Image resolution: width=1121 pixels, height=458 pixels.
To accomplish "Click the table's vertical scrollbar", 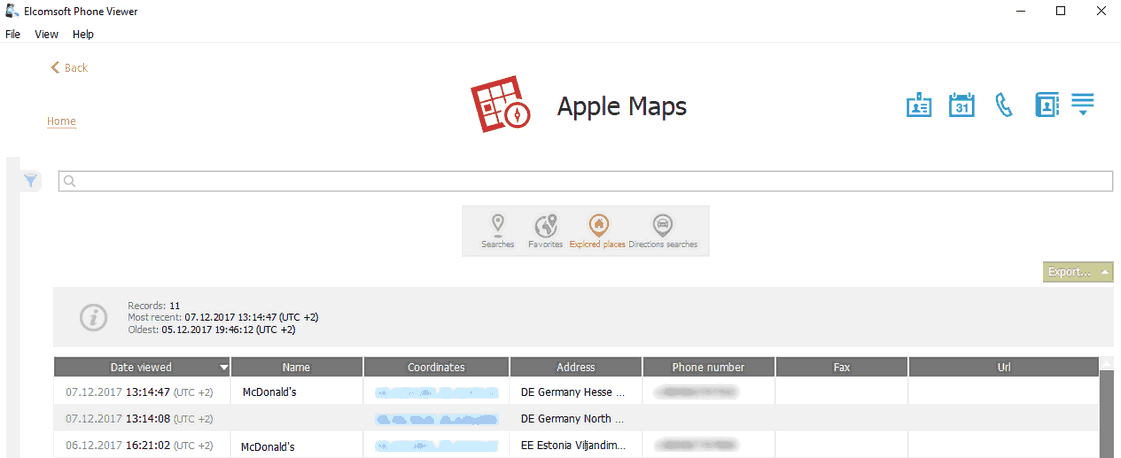I will coord(1106,410).
